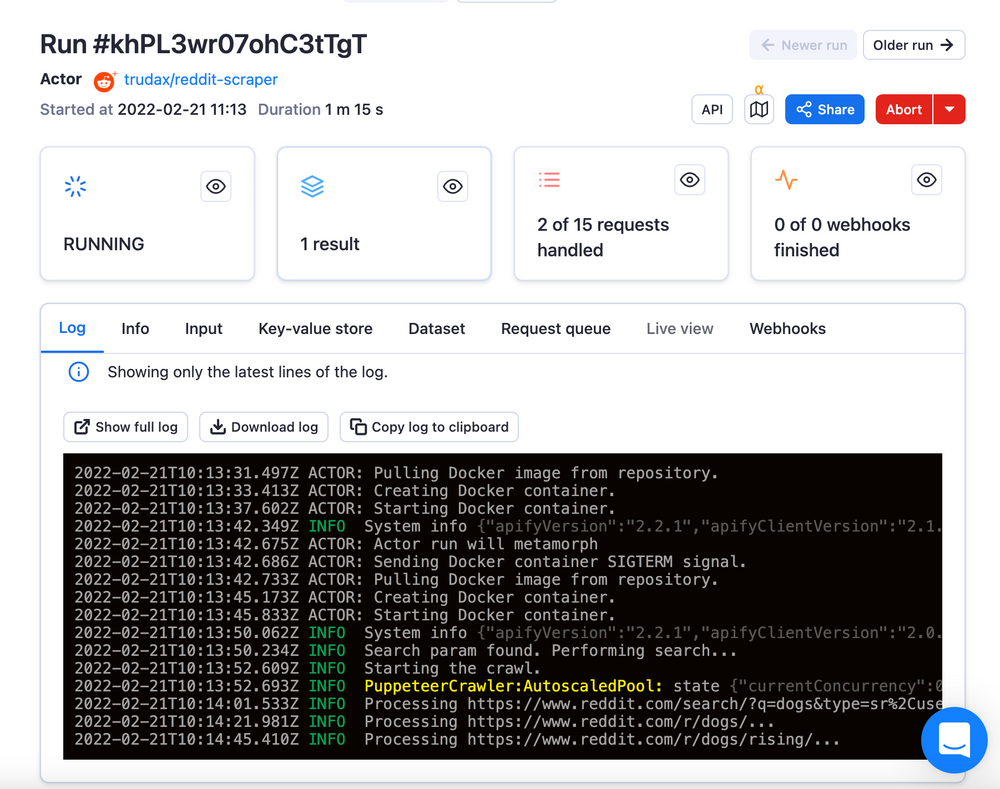This screenshot has width=1000, height=789.
Task: Toggle the eye preview on the 1 result card
Action: 452,186
